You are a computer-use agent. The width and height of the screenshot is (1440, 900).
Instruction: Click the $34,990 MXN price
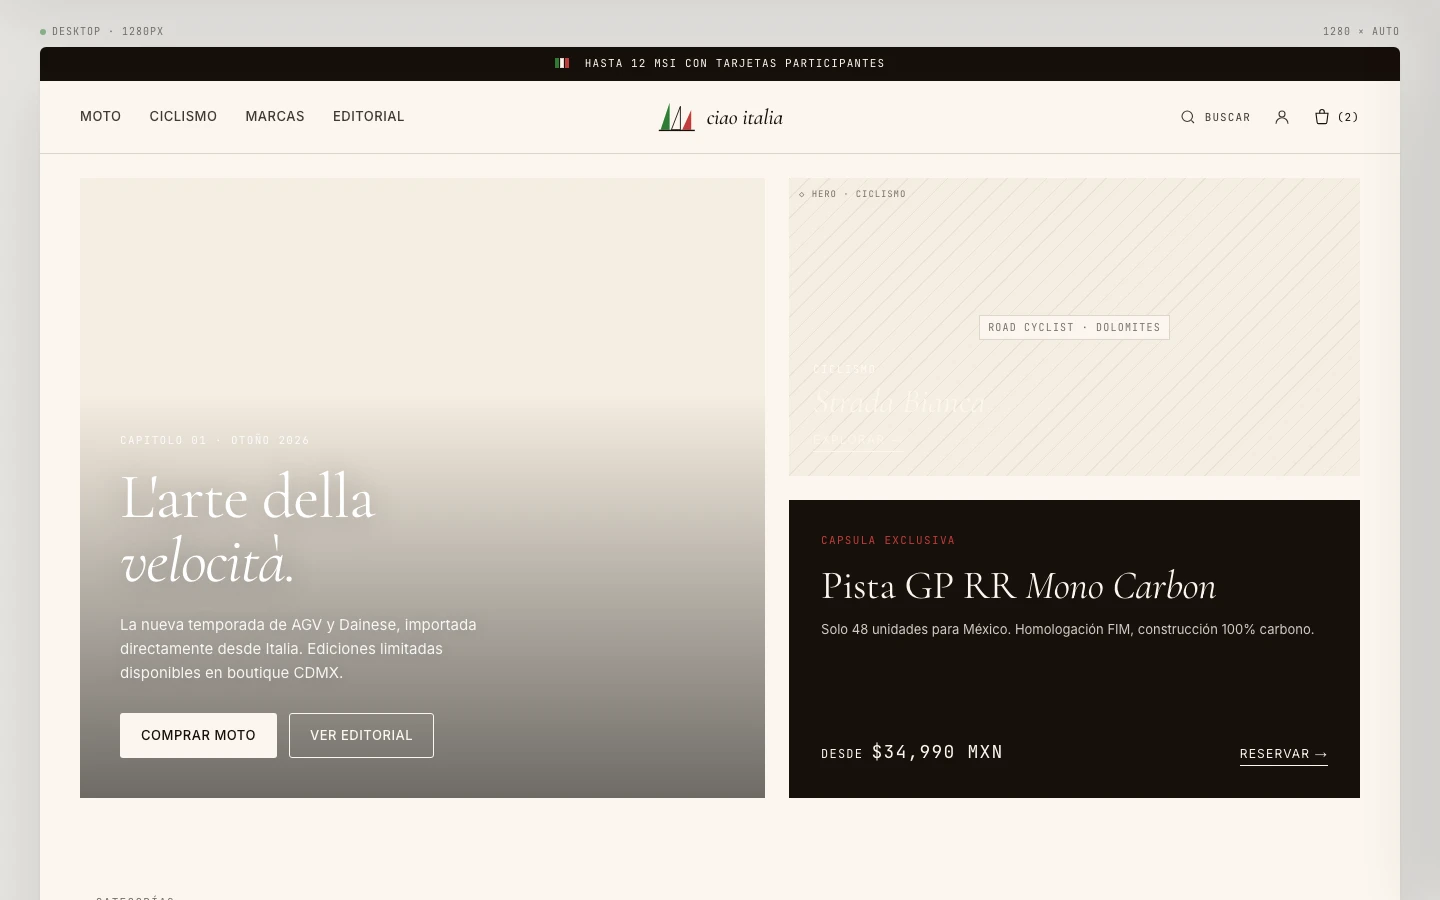(x=937, y=752)
